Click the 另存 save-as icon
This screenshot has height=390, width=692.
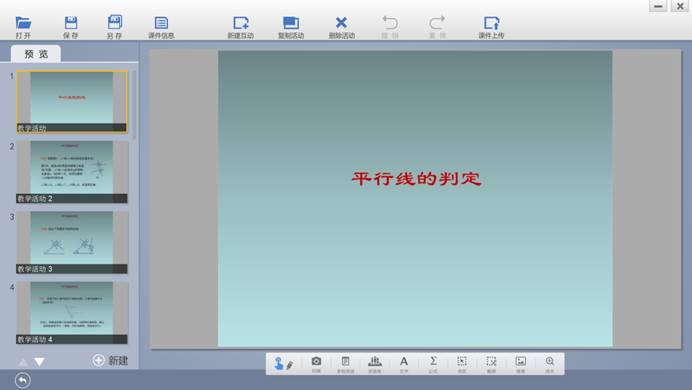pyautogui.click(x=114, y=27)
